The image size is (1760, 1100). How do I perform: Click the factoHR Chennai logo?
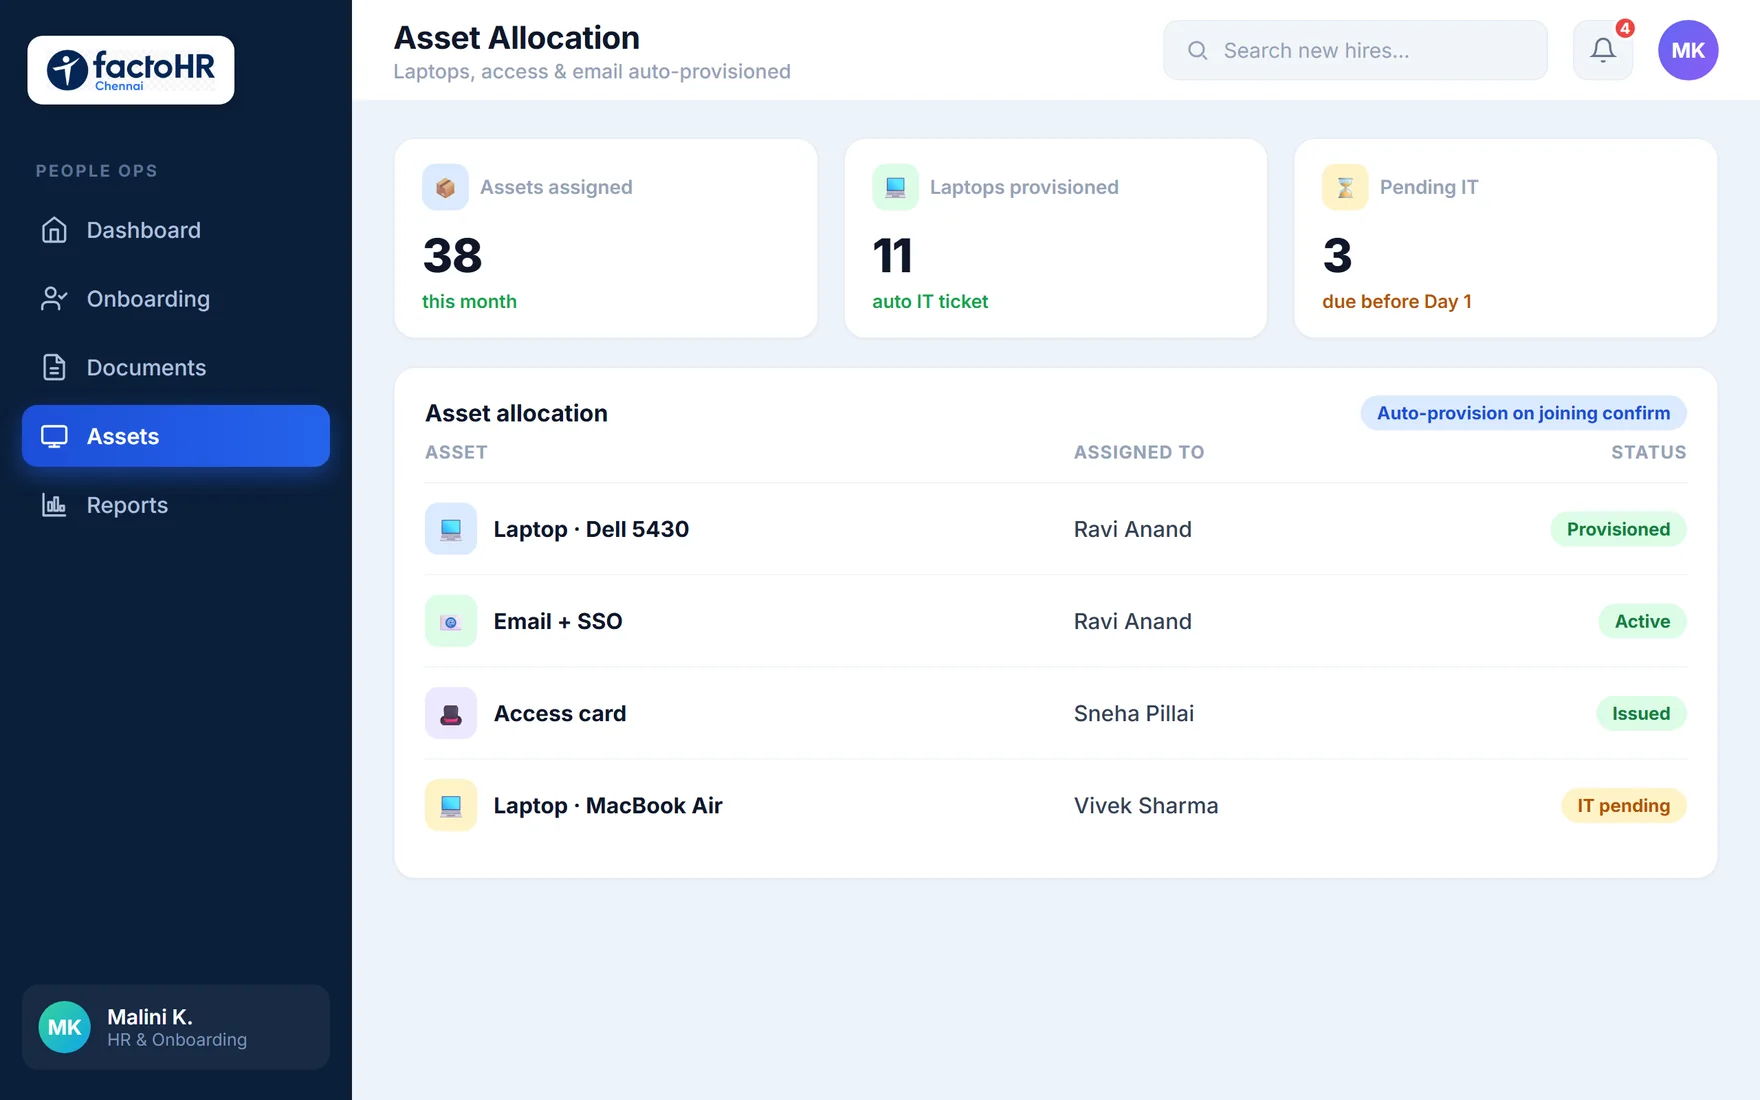pos(131,70)
